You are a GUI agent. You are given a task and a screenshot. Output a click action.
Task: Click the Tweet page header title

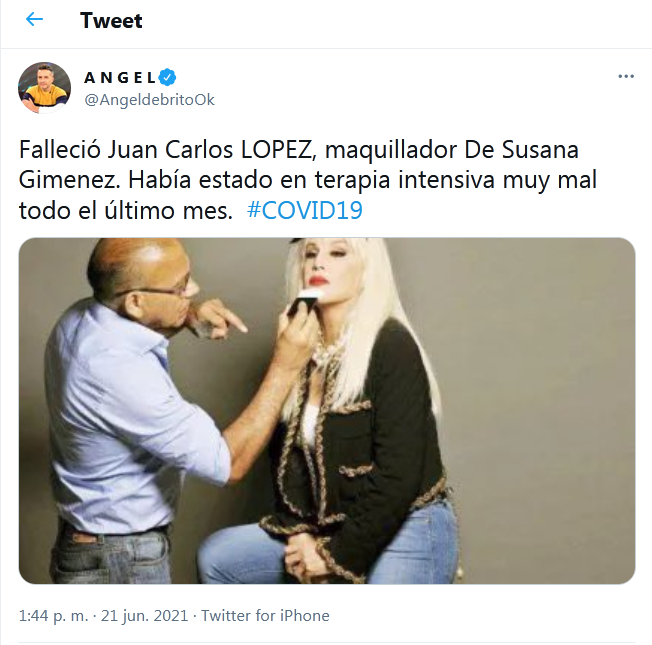click(111, 20)
